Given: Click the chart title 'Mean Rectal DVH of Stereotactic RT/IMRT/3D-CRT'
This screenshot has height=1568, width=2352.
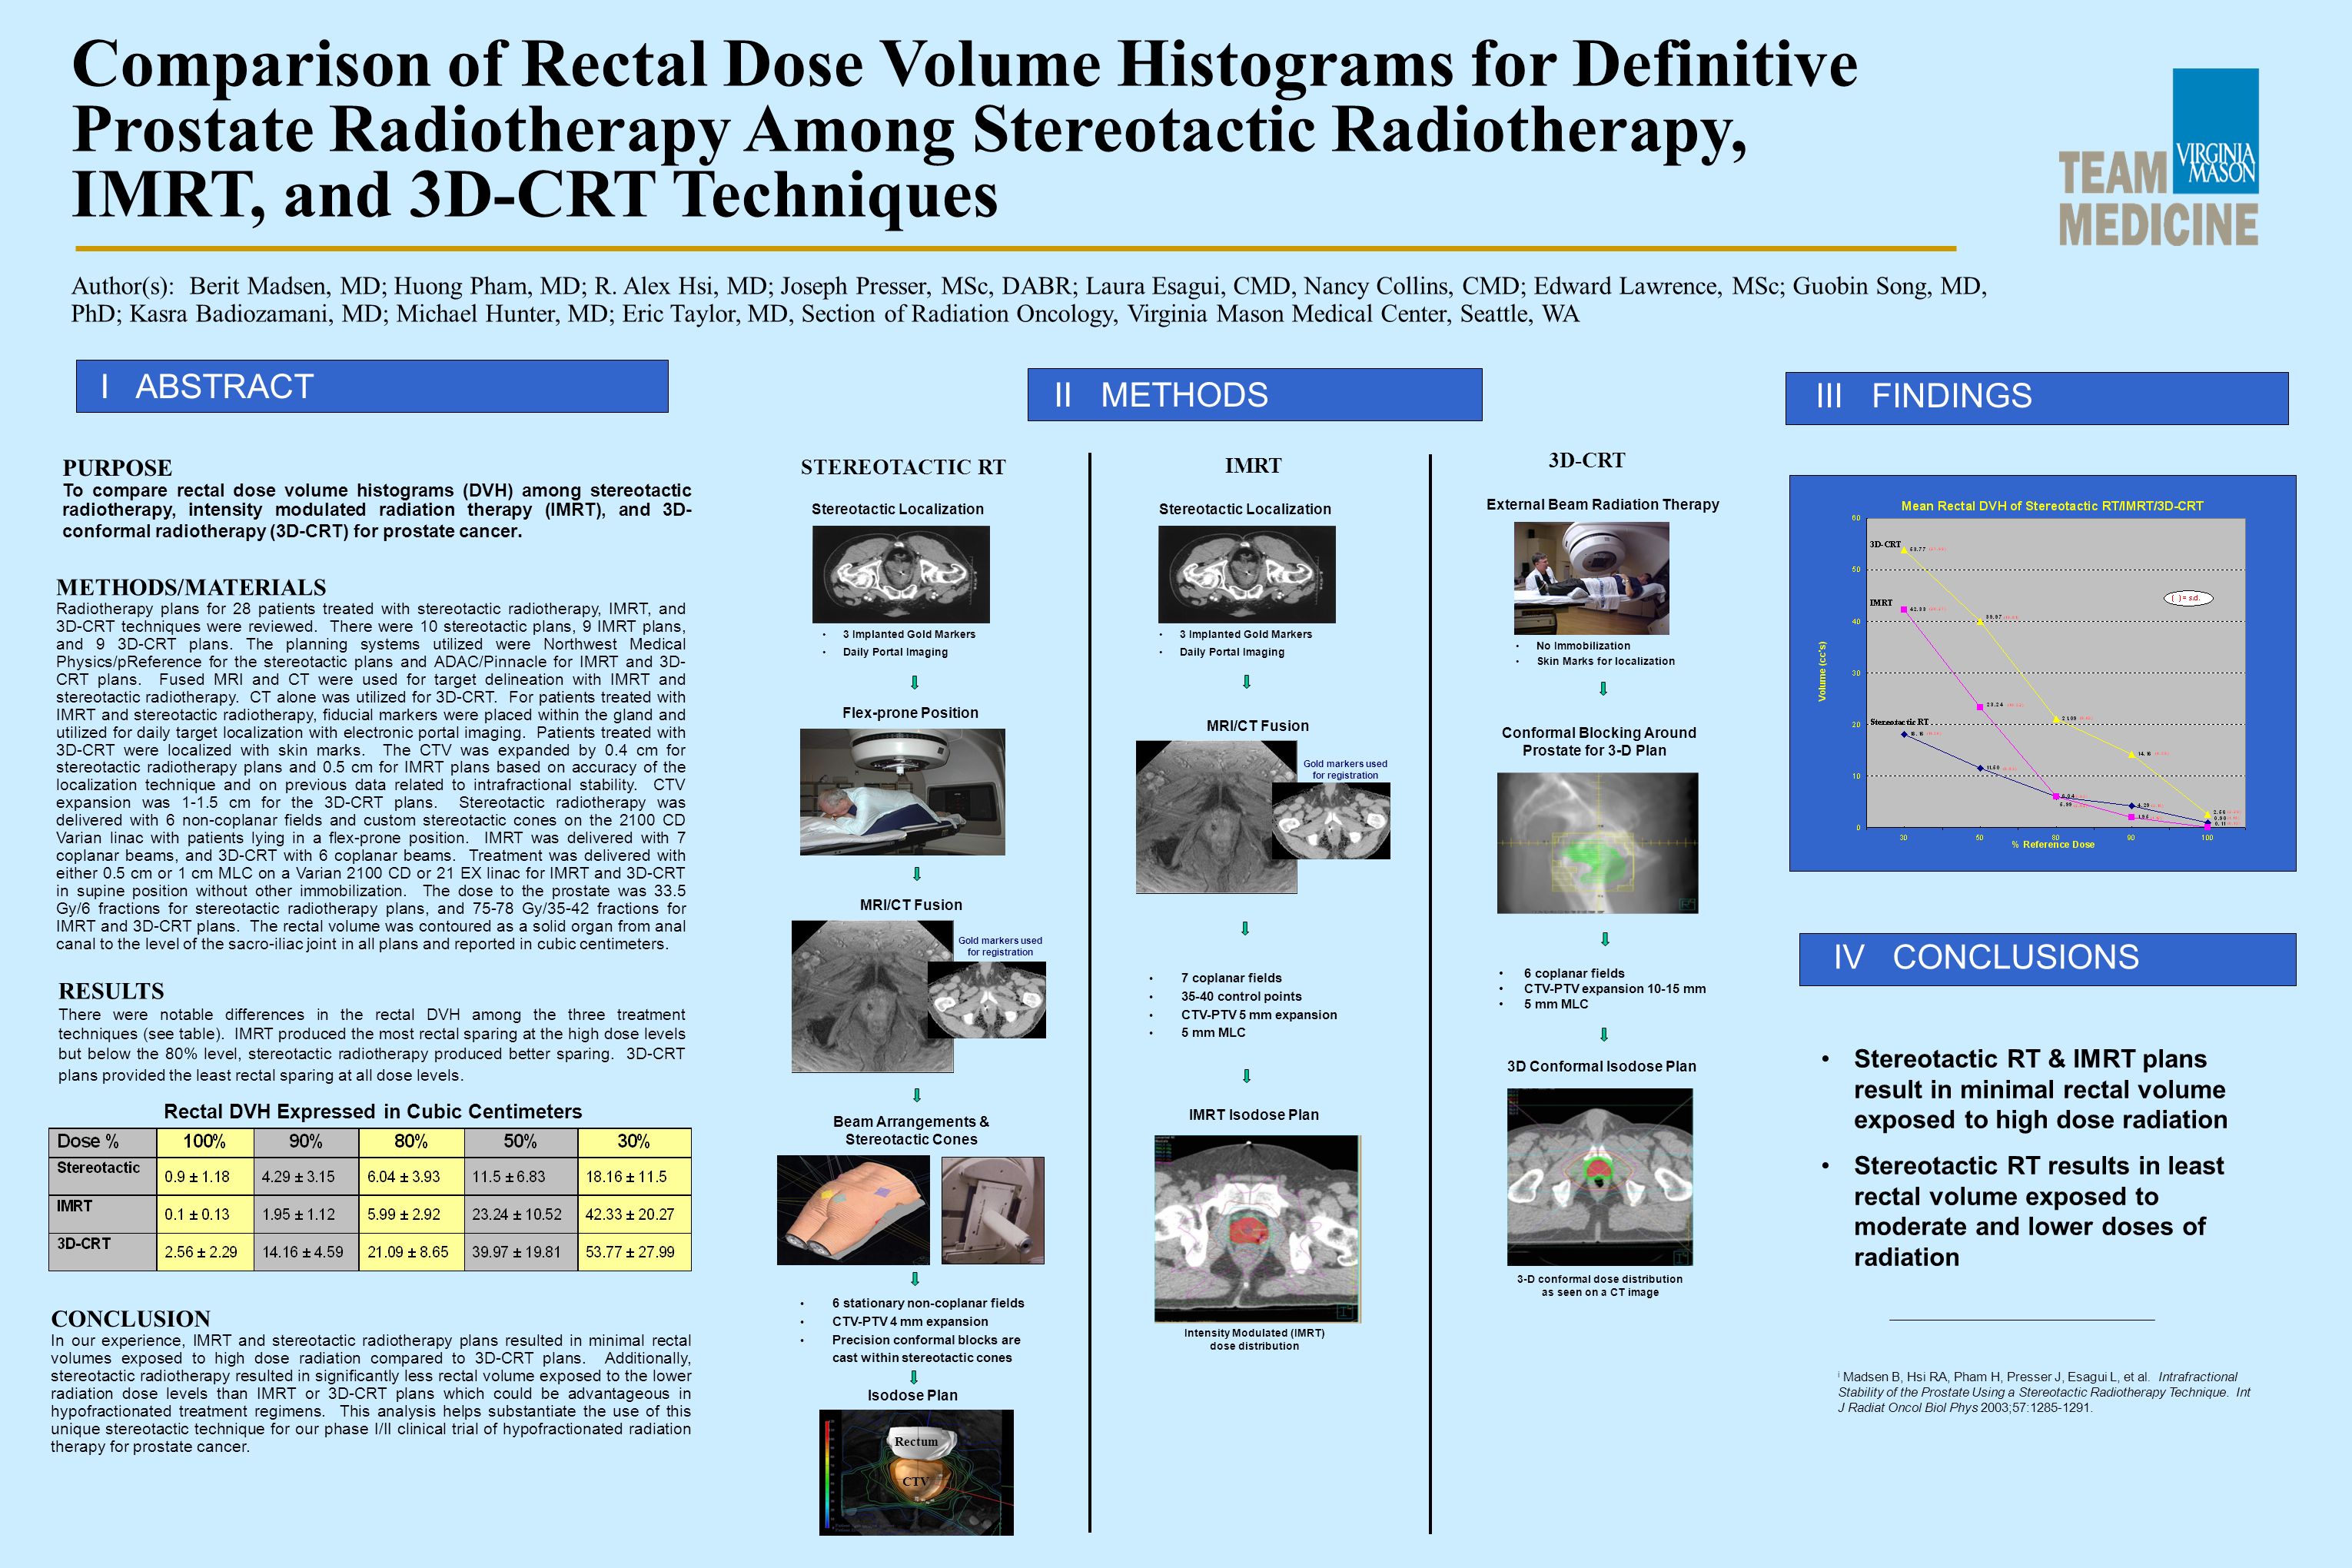Looking at the screenshot, I should (2052, 506).
